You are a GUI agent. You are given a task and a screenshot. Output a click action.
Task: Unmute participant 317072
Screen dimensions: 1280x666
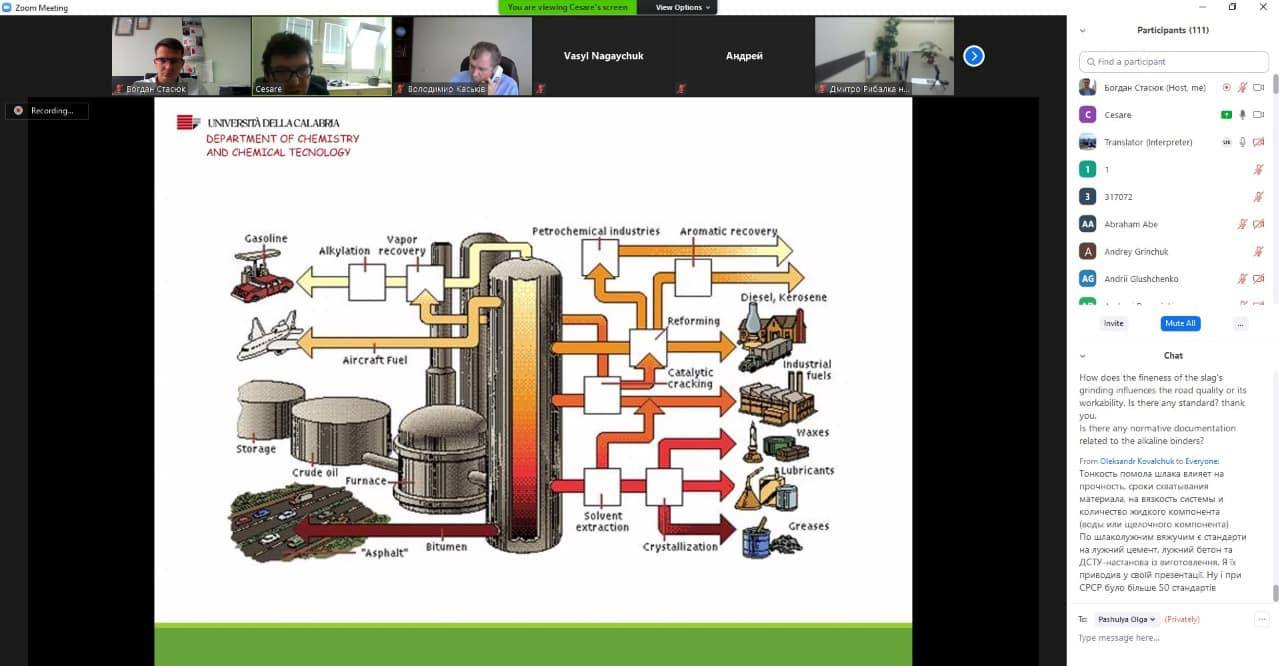click(x=1258, y=197)
